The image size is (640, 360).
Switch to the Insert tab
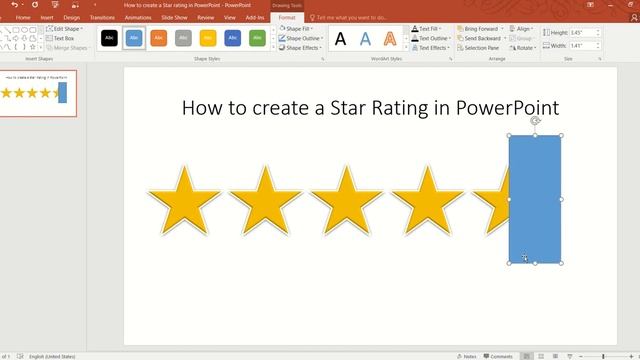click(x=47, y=18)
